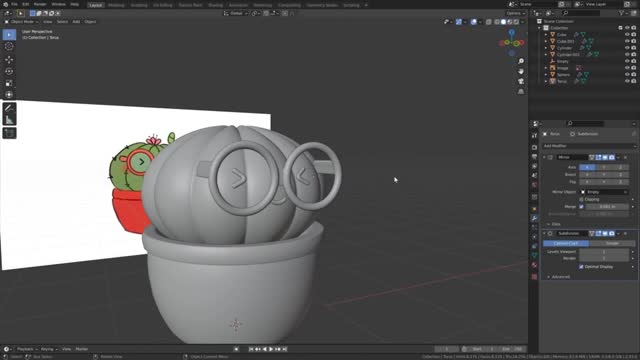The image size is (640, 360).
Task: Open the File menu
Action: (x=14, y=4)
